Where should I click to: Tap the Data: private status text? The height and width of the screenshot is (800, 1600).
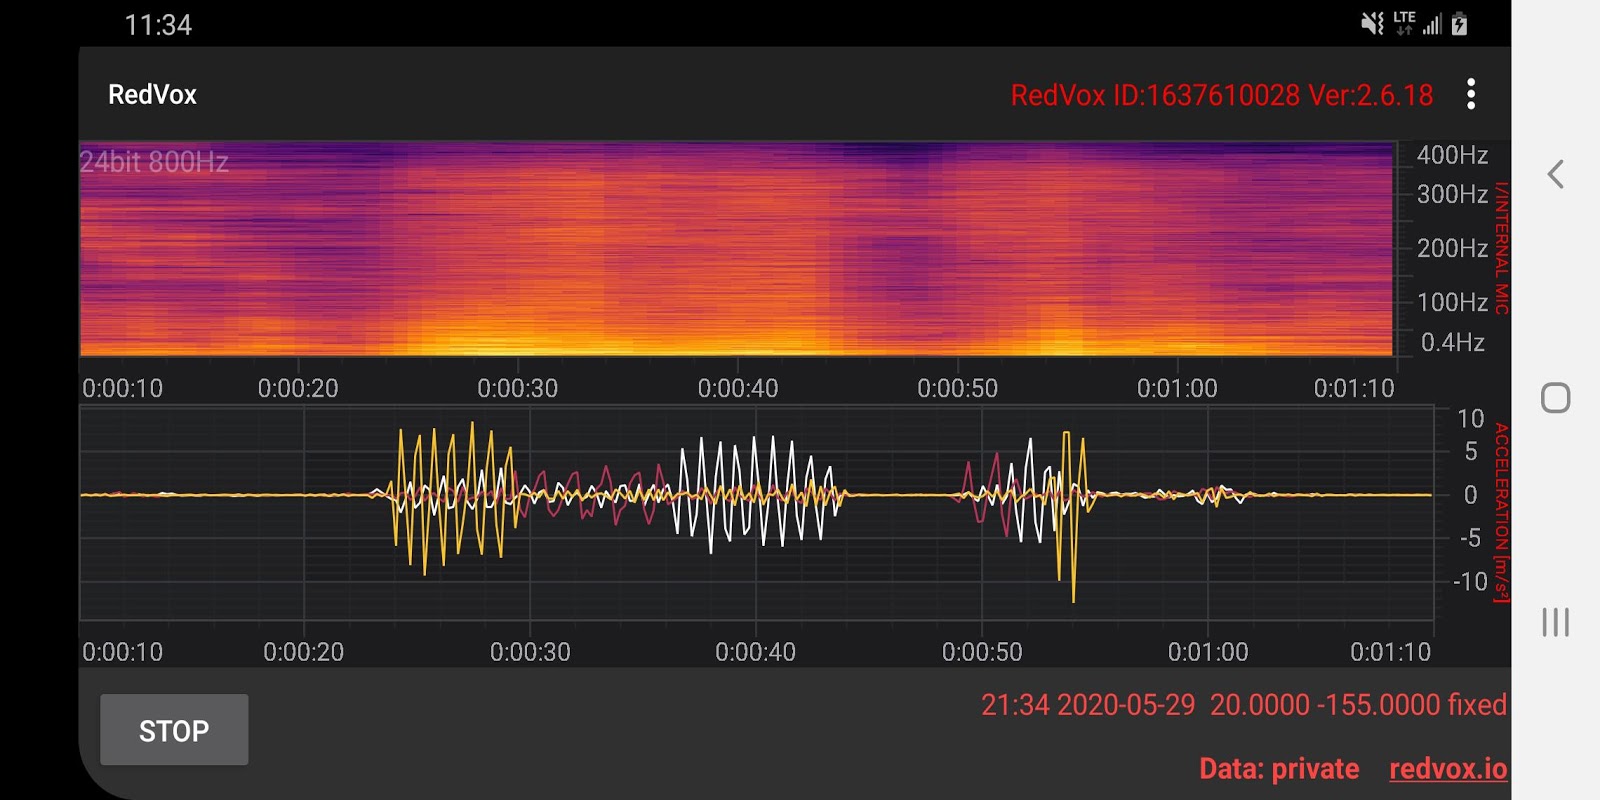pos(1279,768)
